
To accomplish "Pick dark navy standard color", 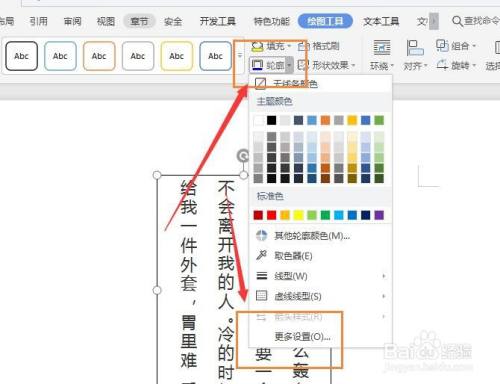I will [x=366, y=215].
